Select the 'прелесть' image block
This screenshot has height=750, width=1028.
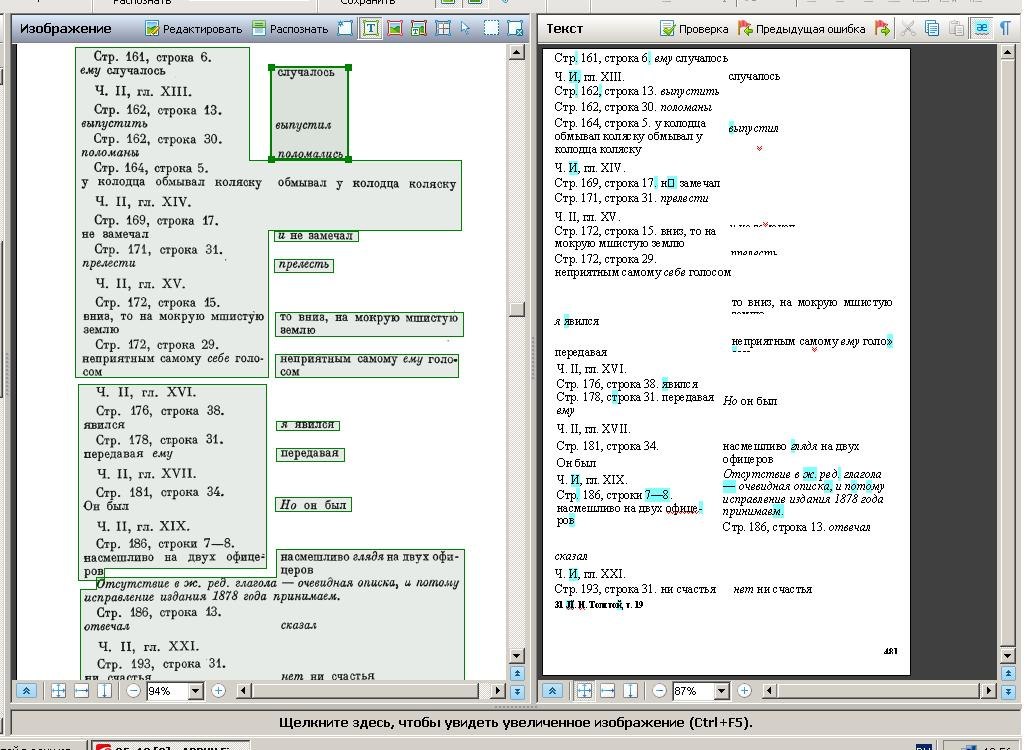tap(304, 265)
